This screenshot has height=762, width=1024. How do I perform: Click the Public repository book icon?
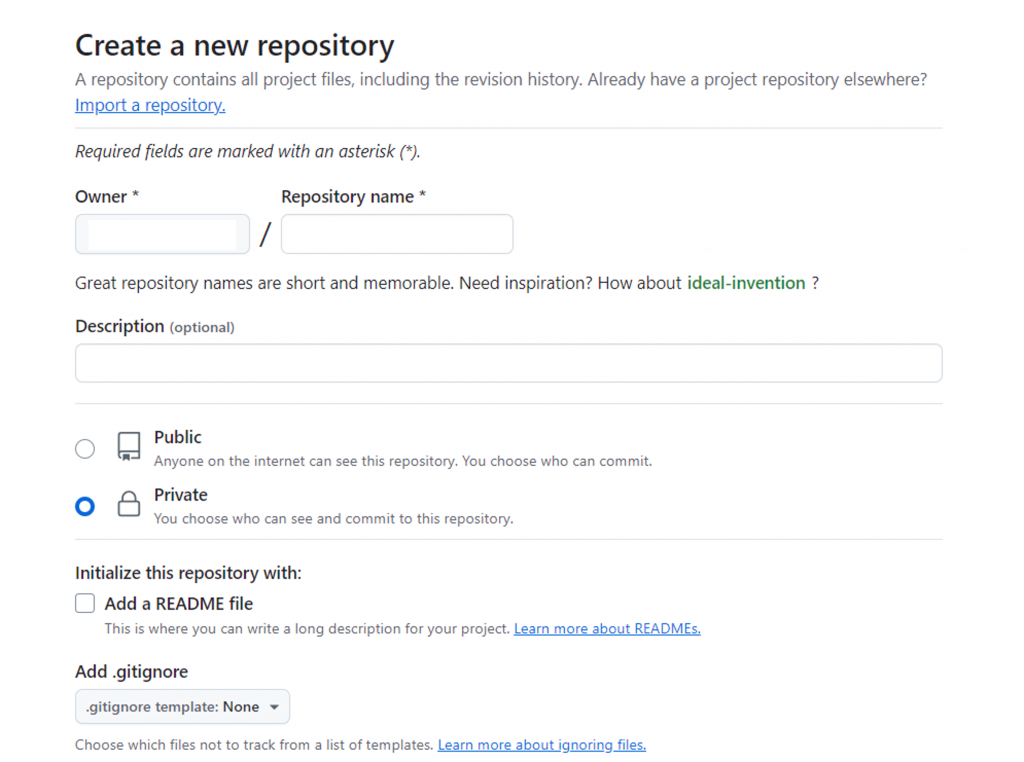coord(129,447)
